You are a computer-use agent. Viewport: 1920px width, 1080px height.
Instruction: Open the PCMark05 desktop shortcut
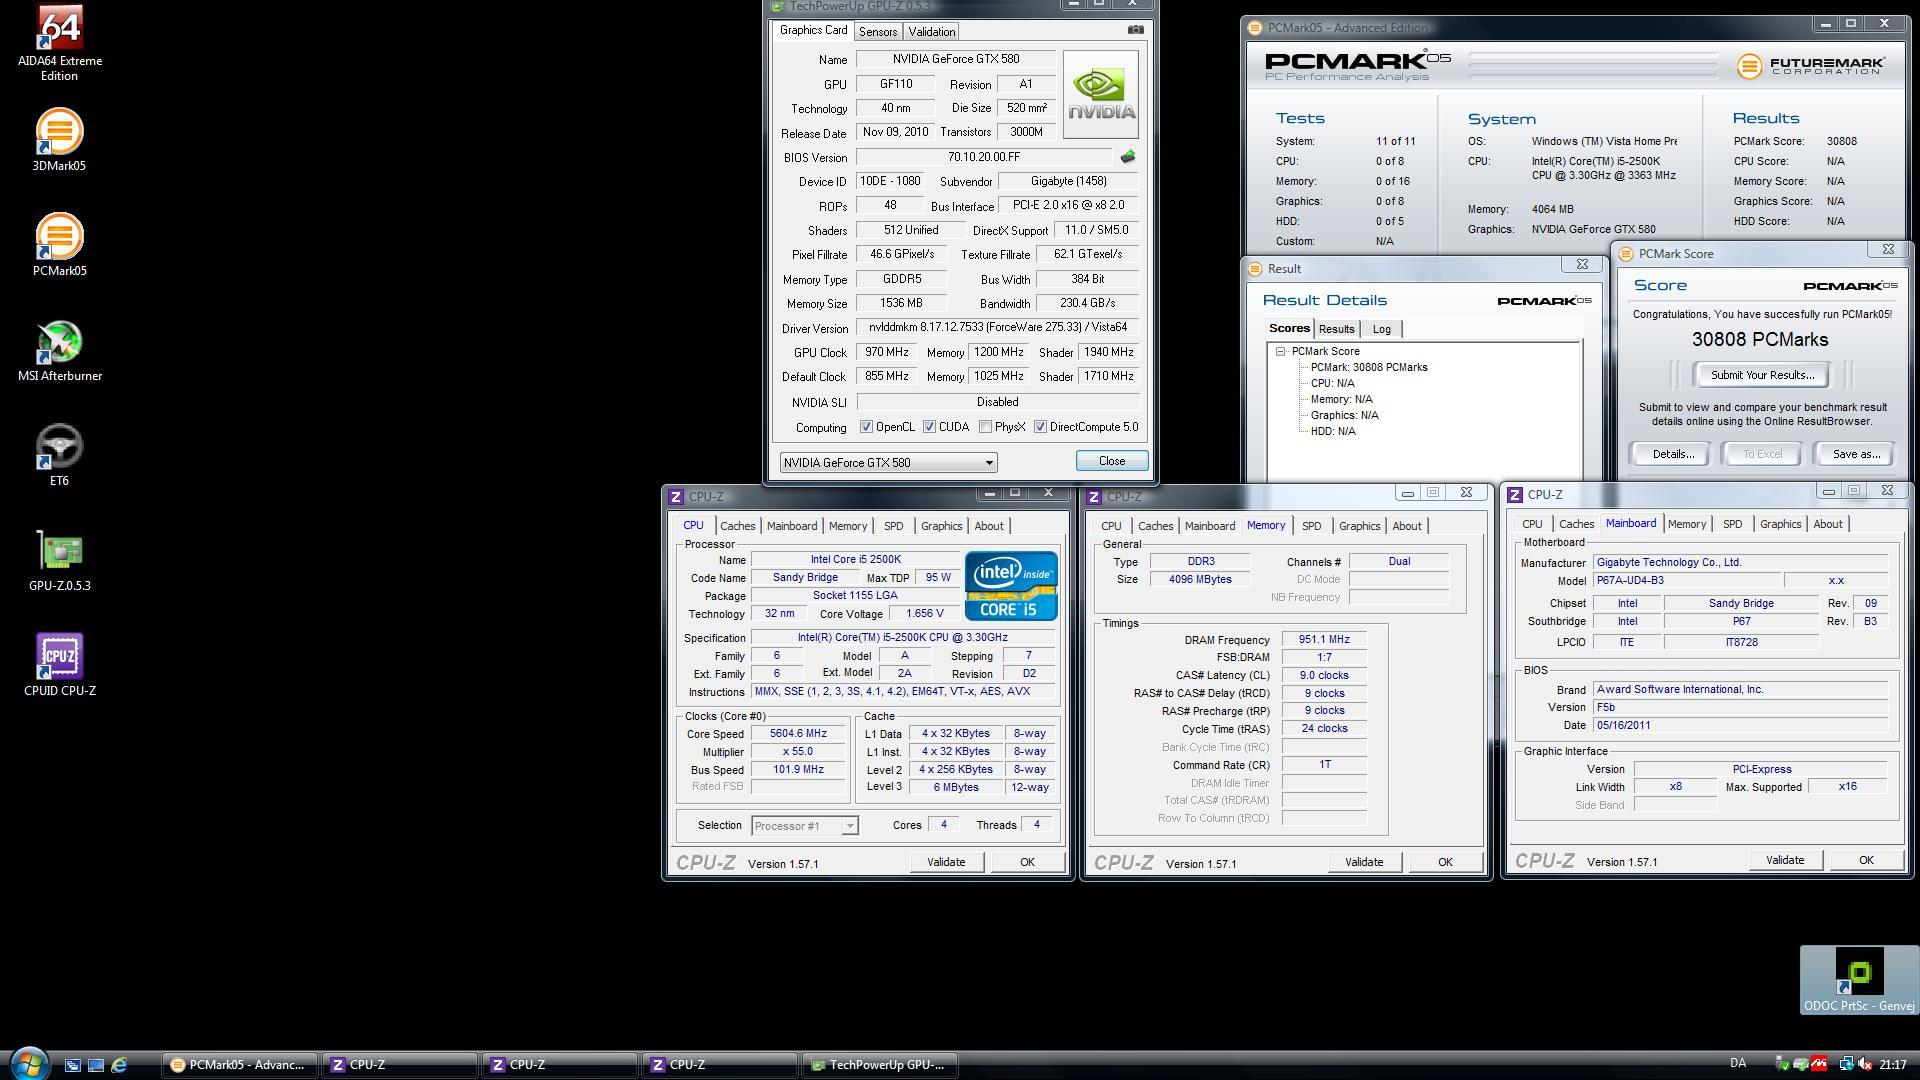click(59, 245)
